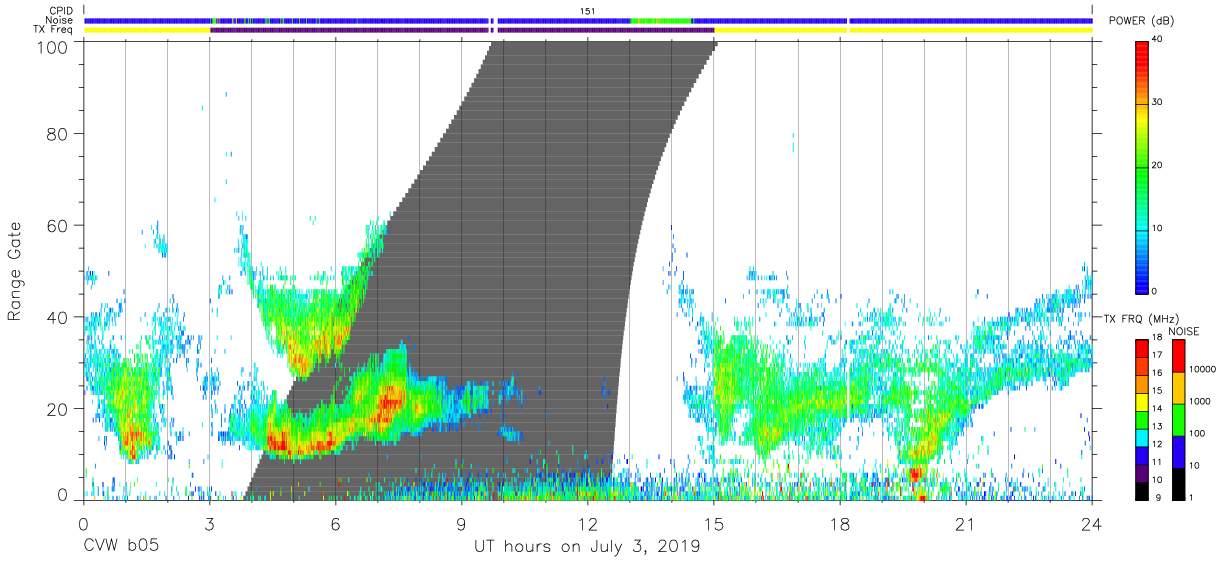Click the 3 tick on UT hours axis
1228x567 pixels.
click(x=209, y=524)
